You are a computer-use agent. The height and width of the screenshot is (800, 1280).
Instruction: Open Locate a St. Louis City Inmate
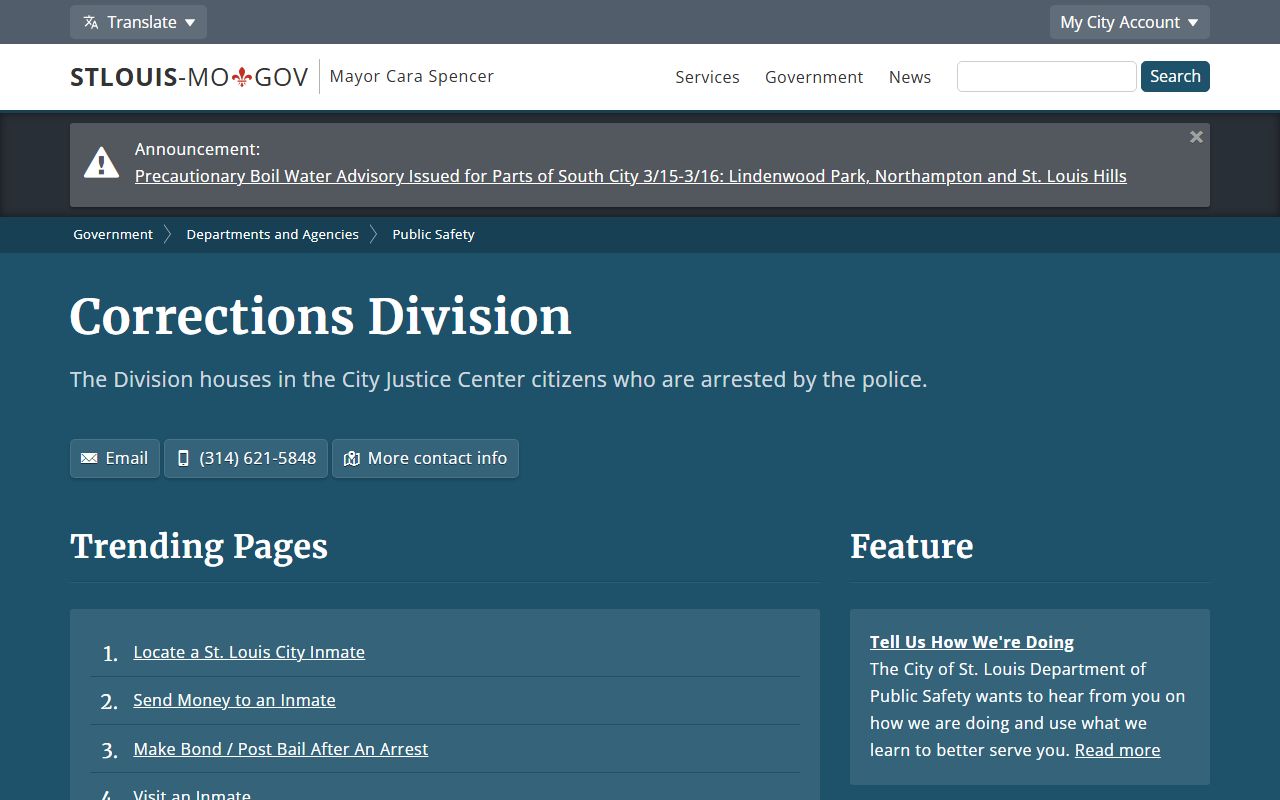pyautogui.click(x=249, y=652)
